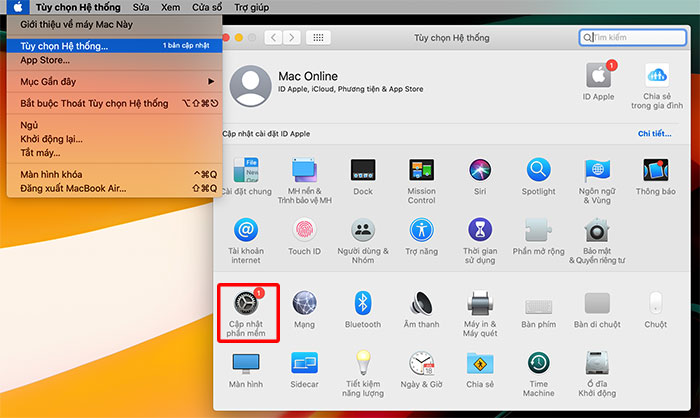Select Khởi động lại… menu entry

(x=115, y=139)
